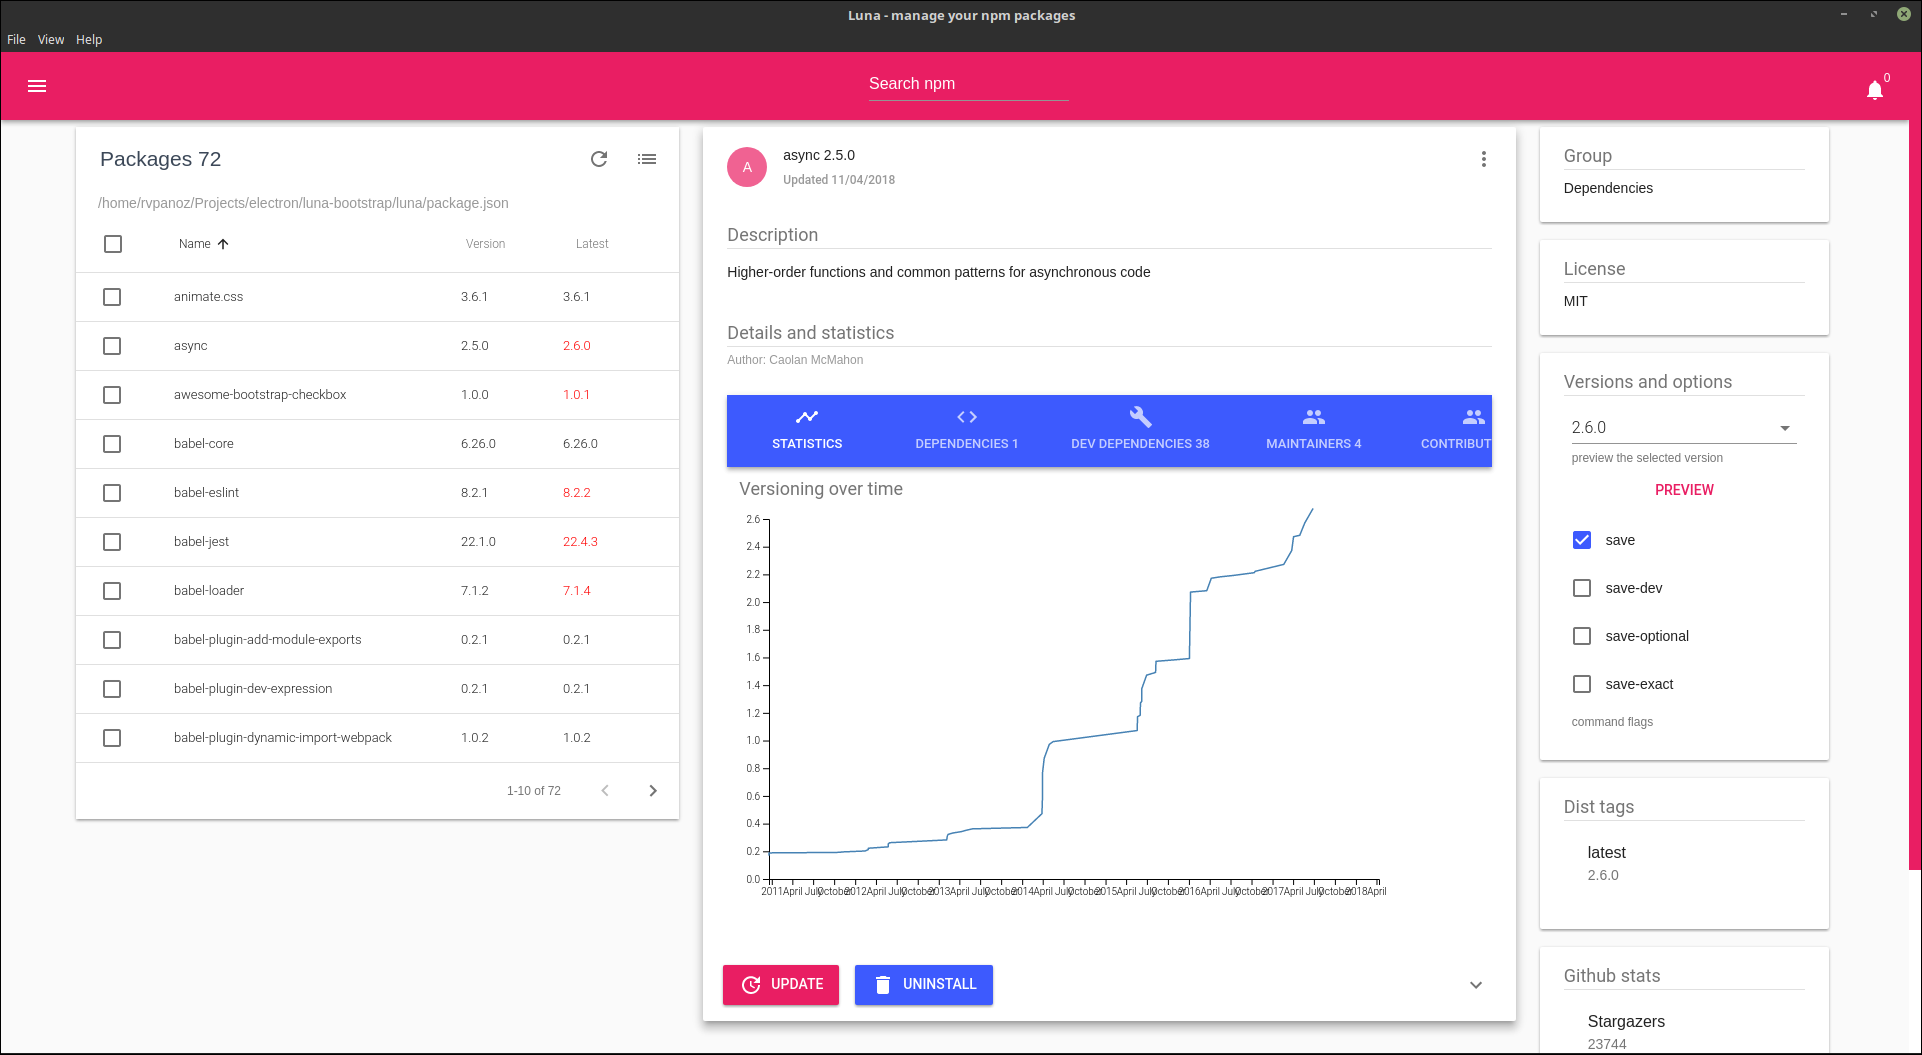Open the notifications bell
Screen dimensions: 1922x1055
pos(1875,90)
